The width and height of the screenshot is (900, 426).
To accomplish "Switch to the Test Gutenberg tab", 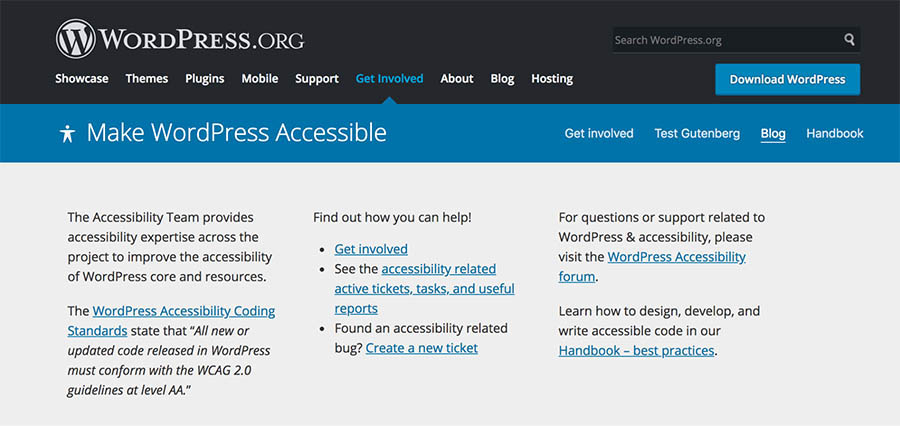I will (x=697, y=133).
